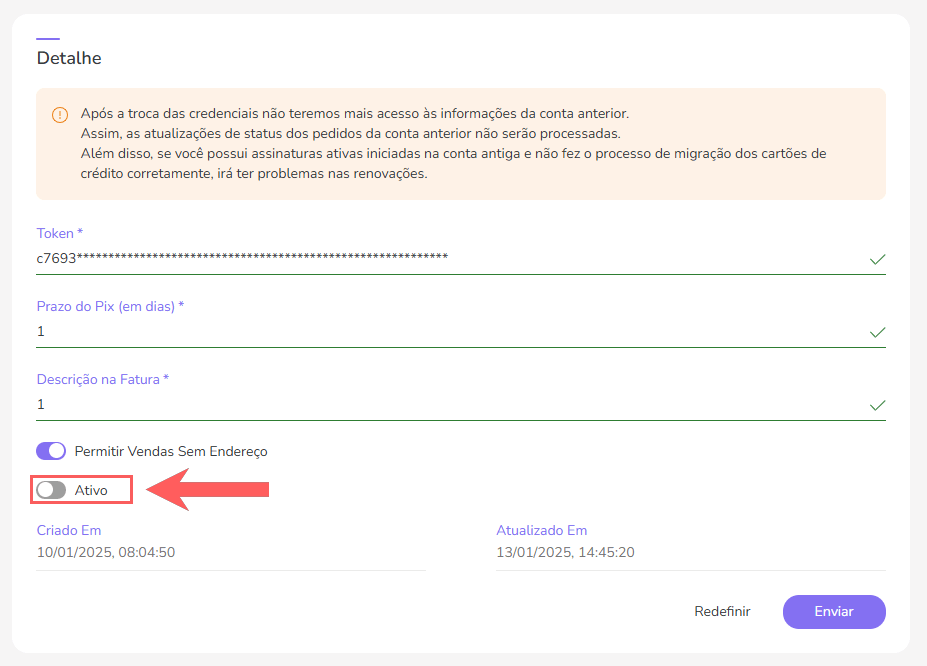Select the date 10/01/2025, 08:04:50
This screenshot has width=927, height=666.
[x=106, y=553]
